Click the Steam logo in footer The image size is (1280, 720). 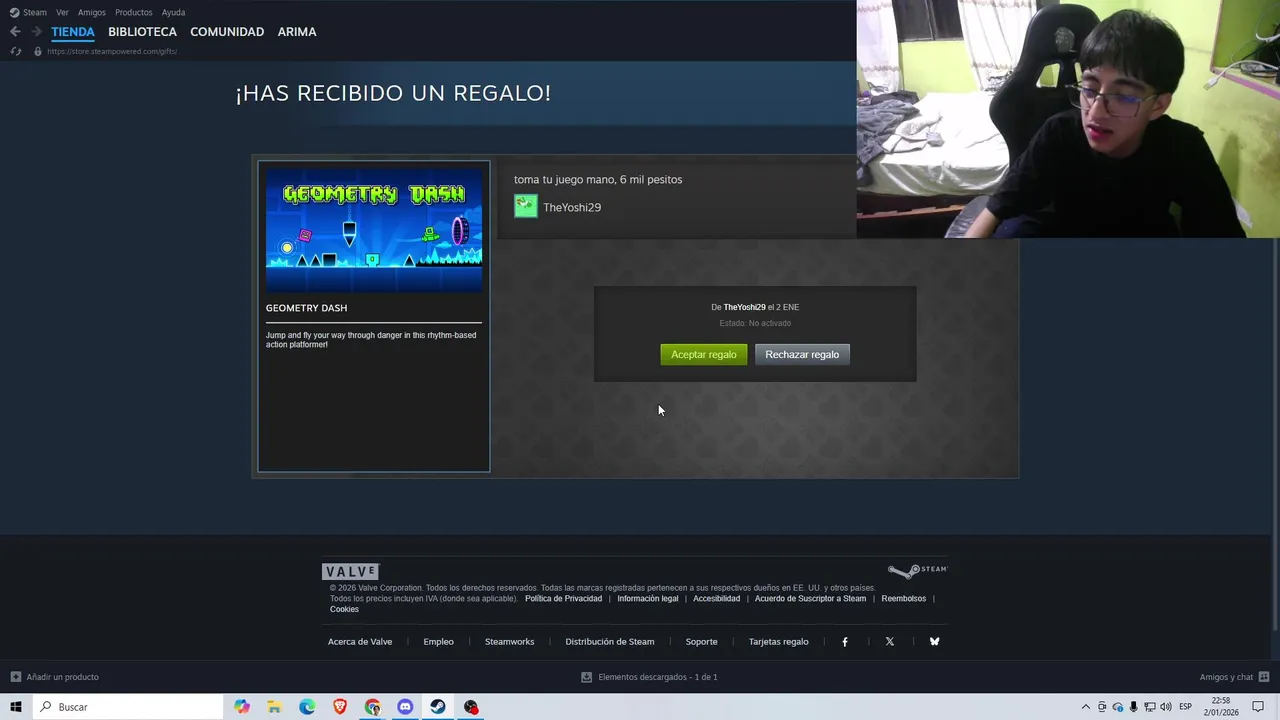point(917,571)
